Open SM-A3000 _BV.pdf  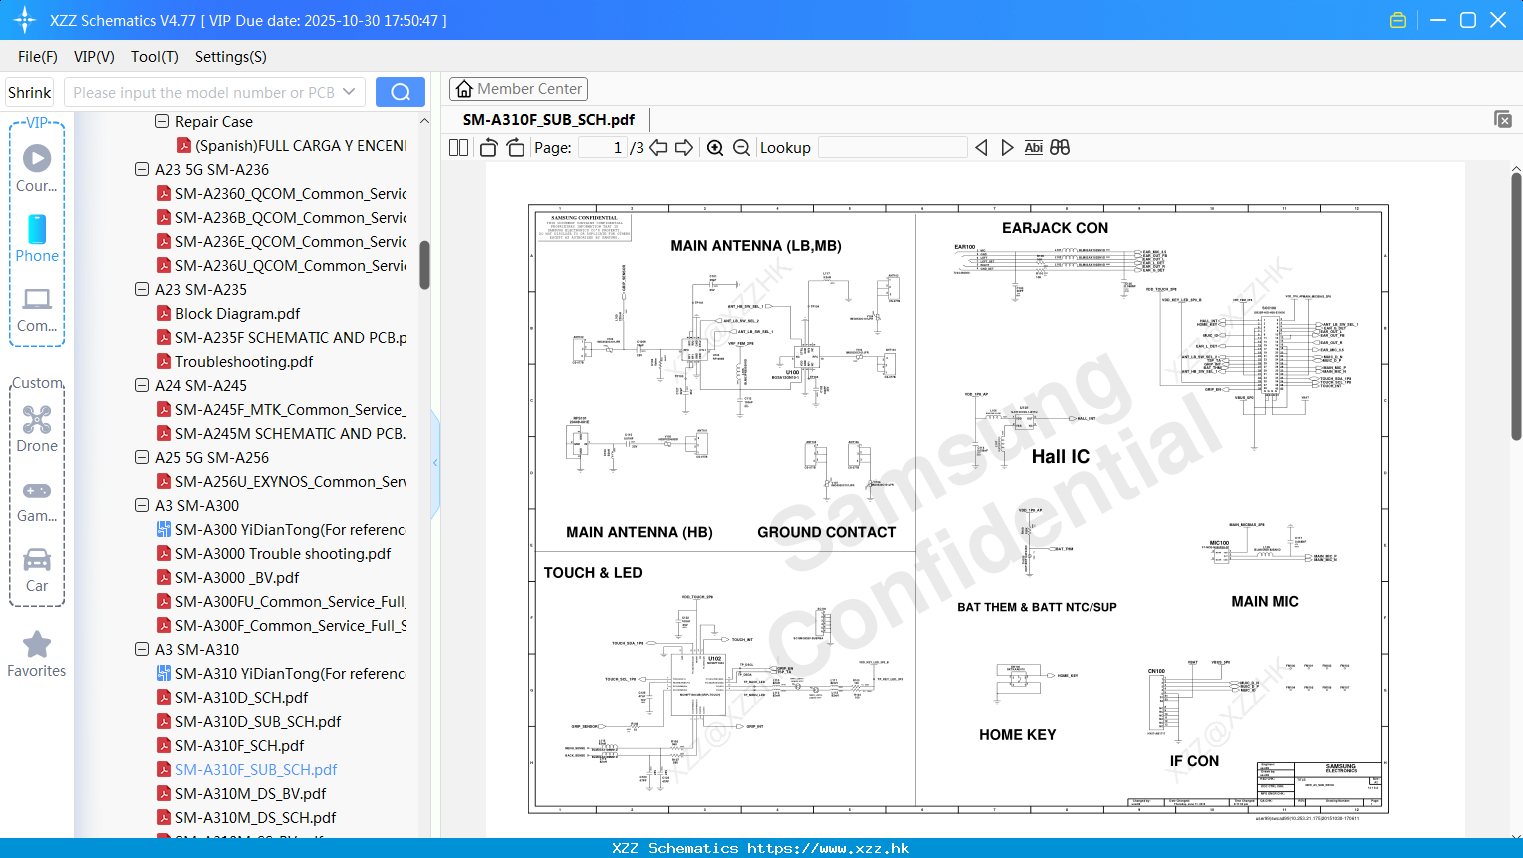237,577
